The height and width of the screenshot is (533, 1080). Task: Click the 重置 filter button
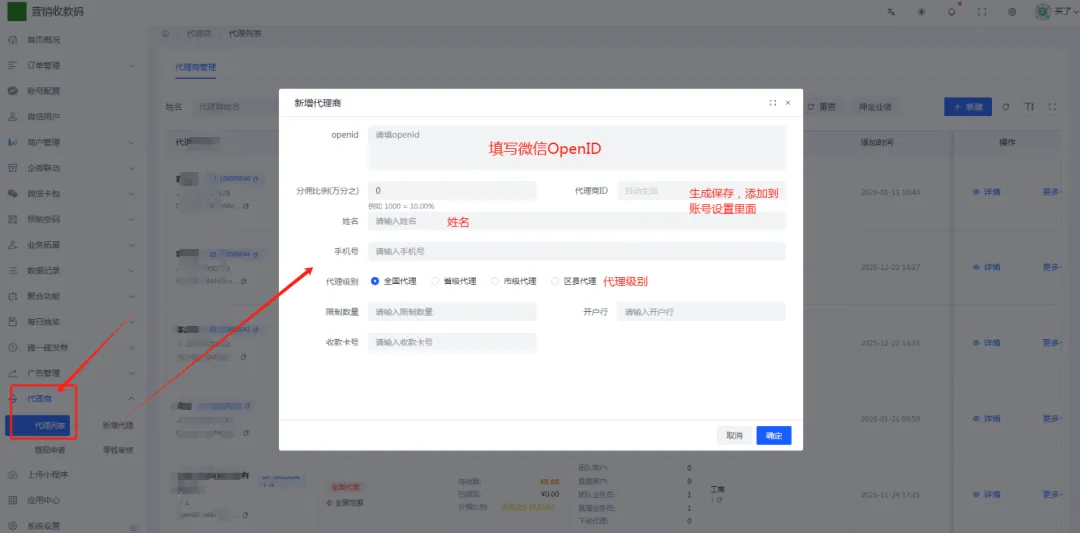point(821,107)
